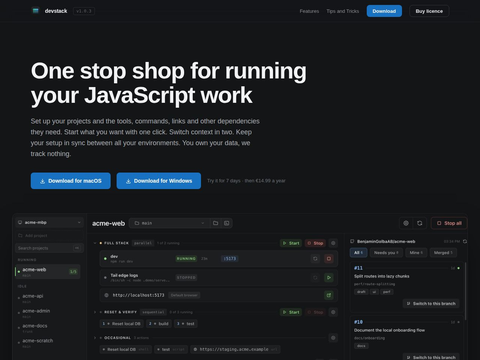
Task: Click step 3 test chip
Action: tap(186, 324)
